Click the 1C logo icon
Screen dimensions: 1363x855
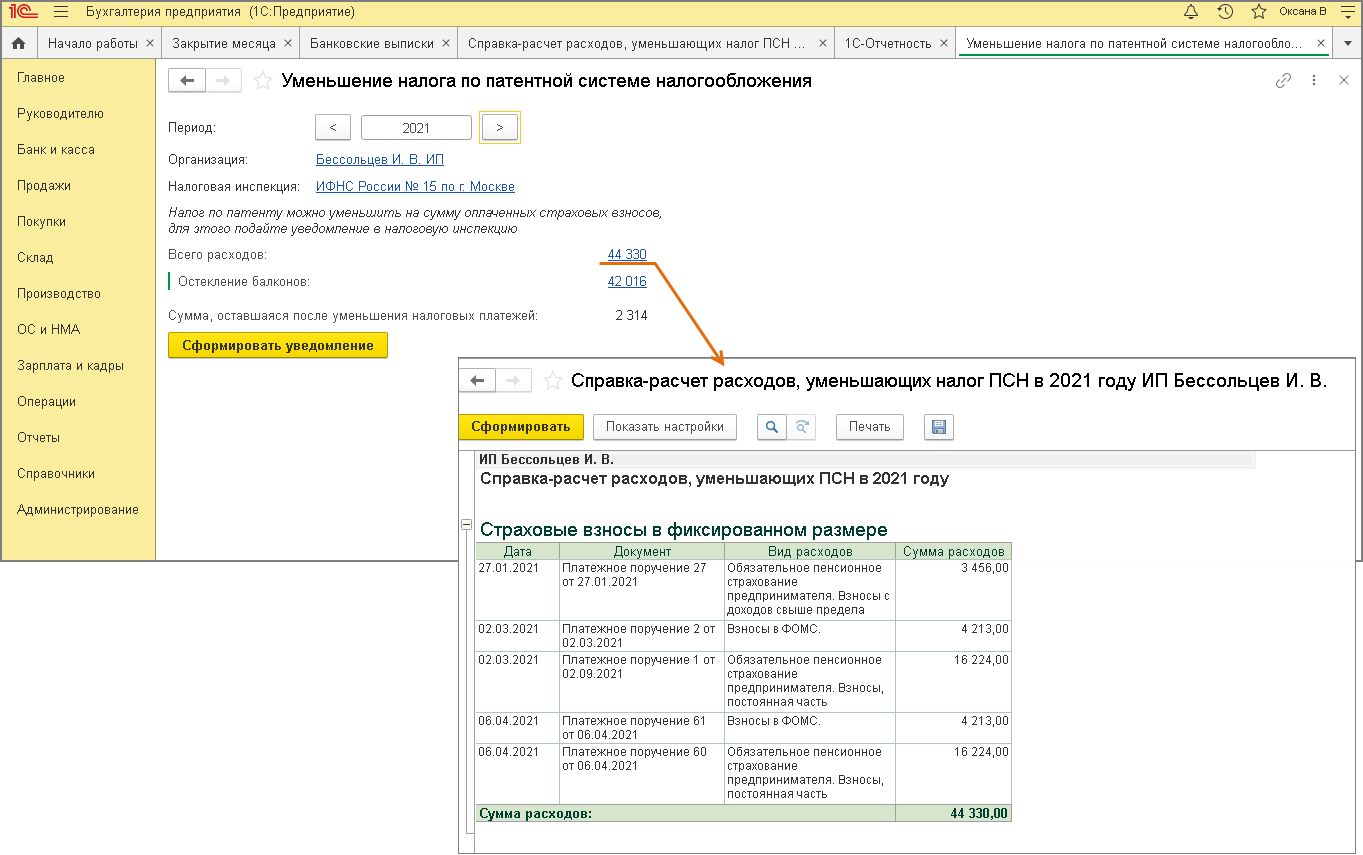(22, 12)
